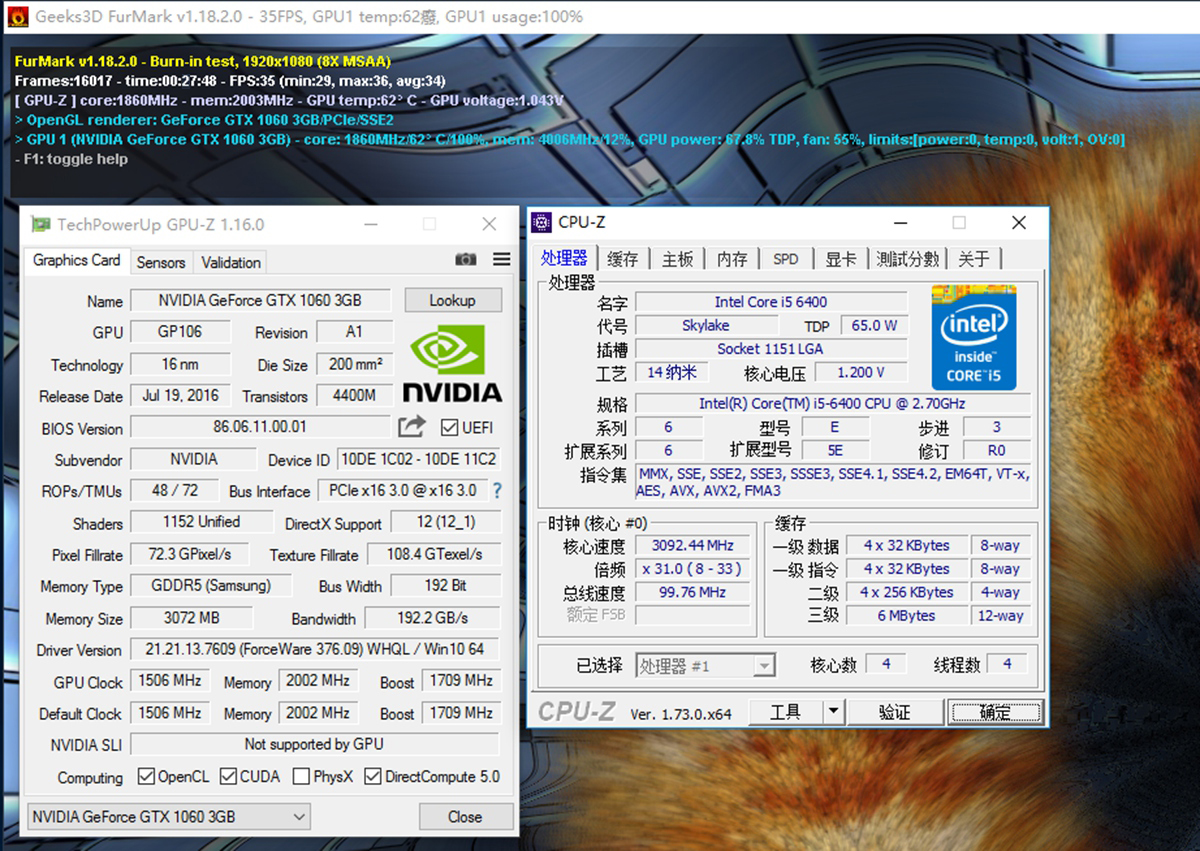
Task: Click the CPU-Z application icon in its titlebar
Action: pos(541,222)
